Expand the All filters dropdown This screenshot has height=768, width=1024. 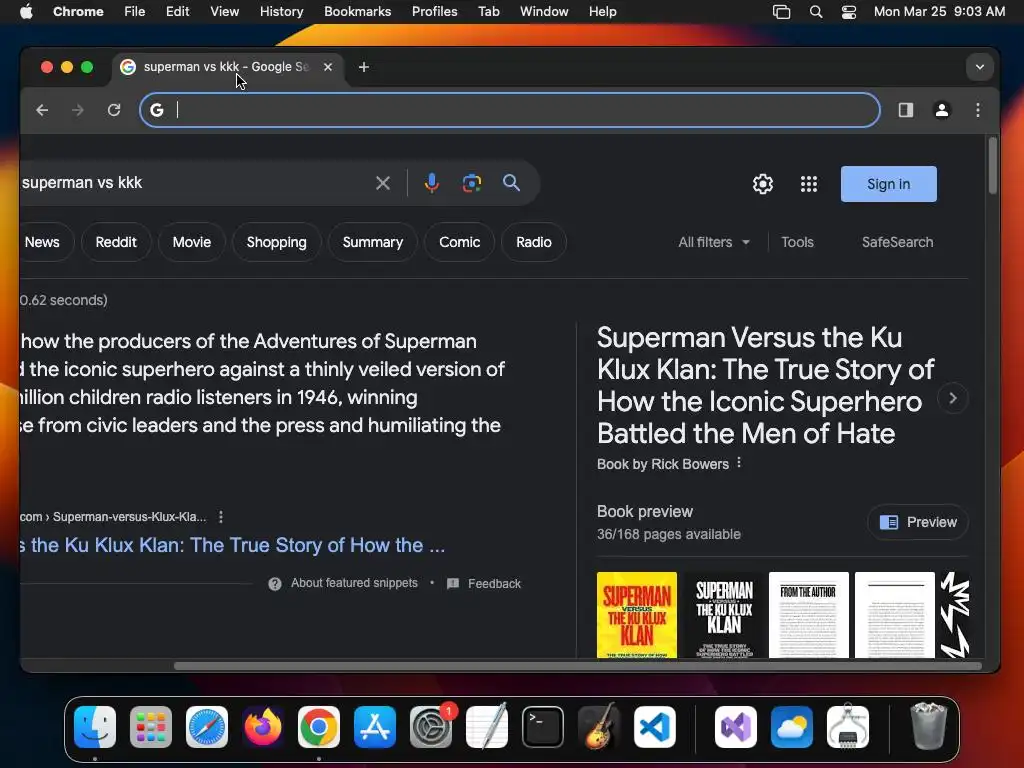713,242
